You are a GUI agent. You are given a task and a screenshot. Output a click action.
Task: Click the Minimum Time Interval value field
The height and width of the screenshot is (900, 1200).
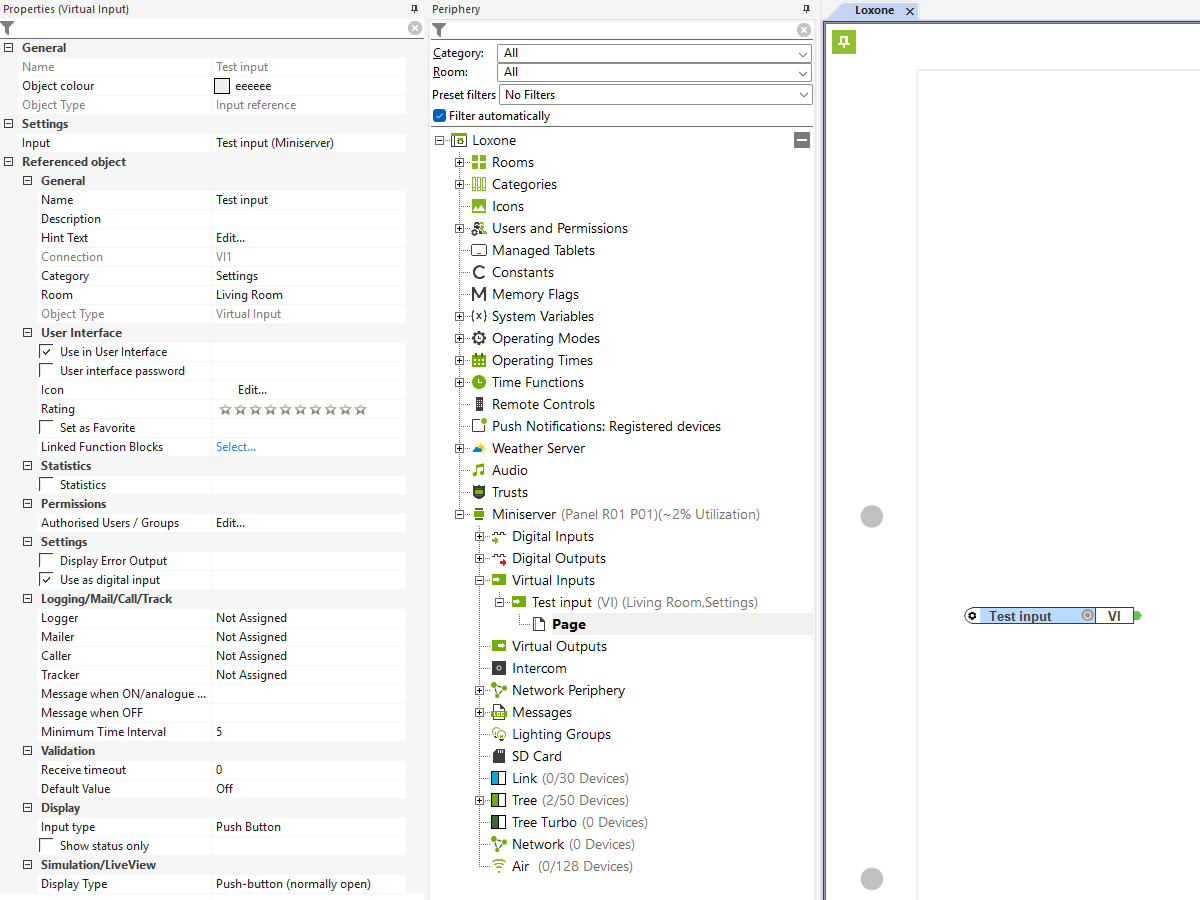click(308, 732)
